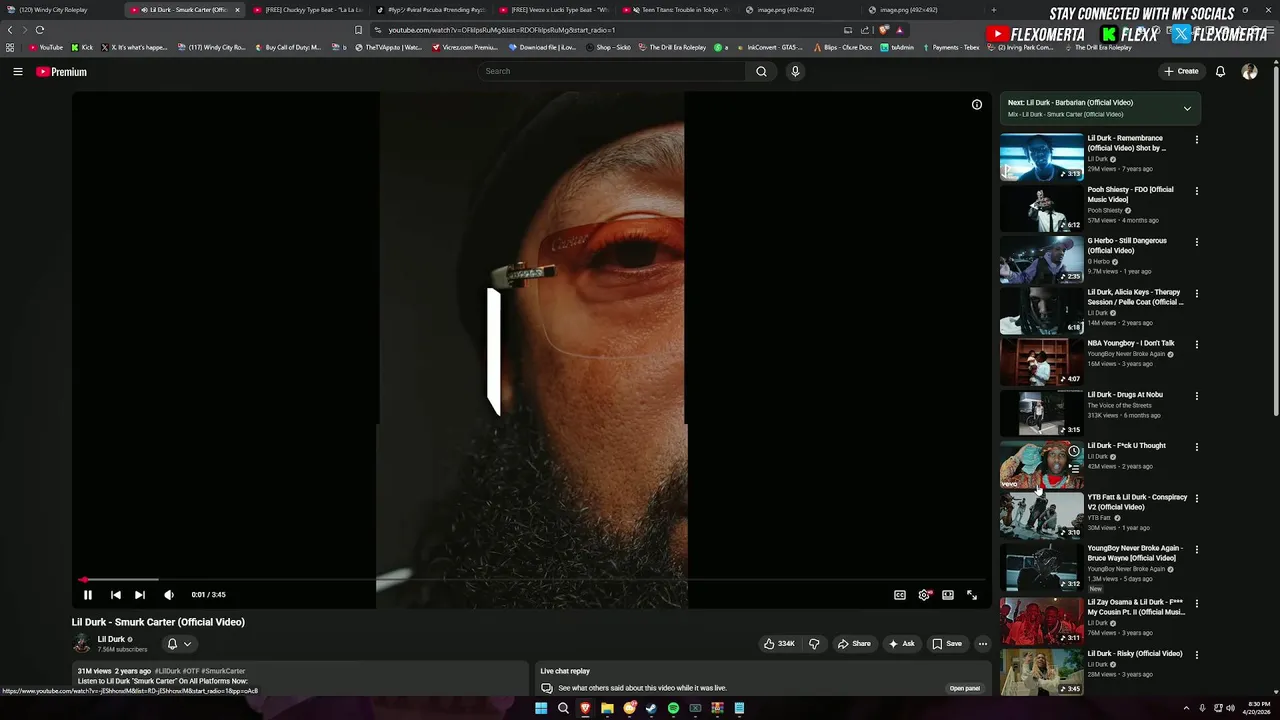
Task: Bookmark this page with the address bar icon
Action: pyautogui.click(x=358, y=30)
